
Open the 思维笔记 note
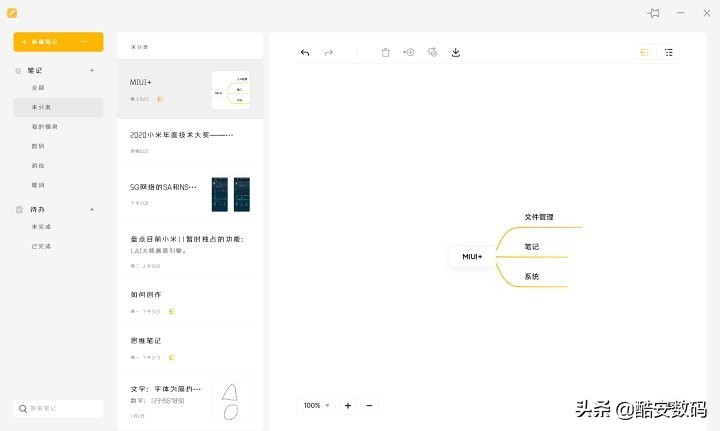click(190, 348)
